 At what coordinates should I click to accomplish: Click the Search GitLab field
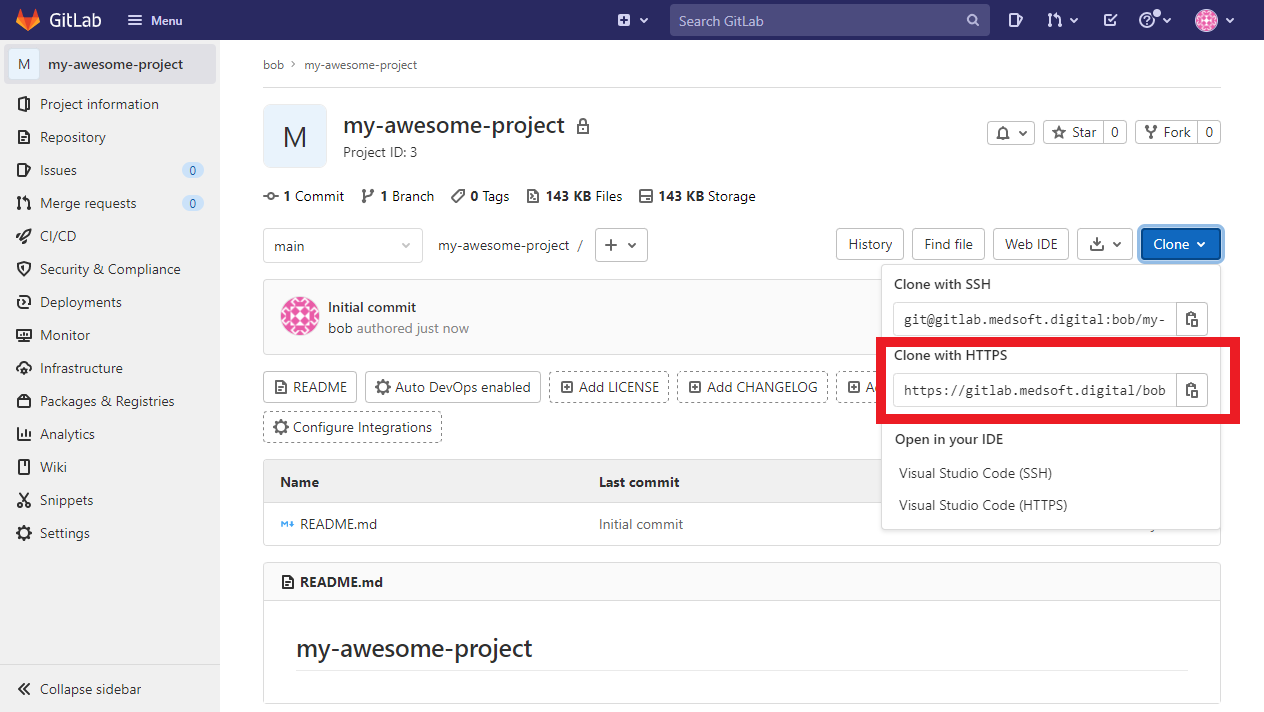point(820,20)
